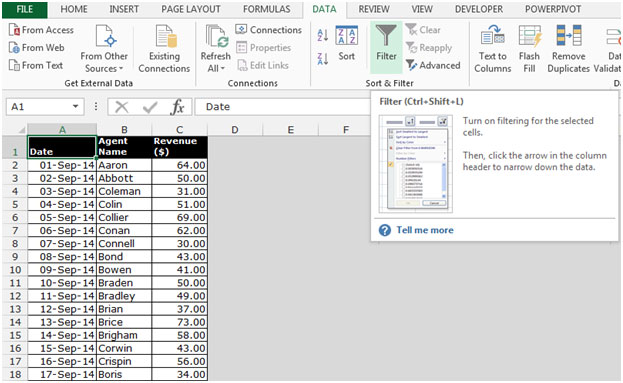Open the Name Box dropdown arrow
Viewport: 623px width, 383px height.
[x=75, y=106]
